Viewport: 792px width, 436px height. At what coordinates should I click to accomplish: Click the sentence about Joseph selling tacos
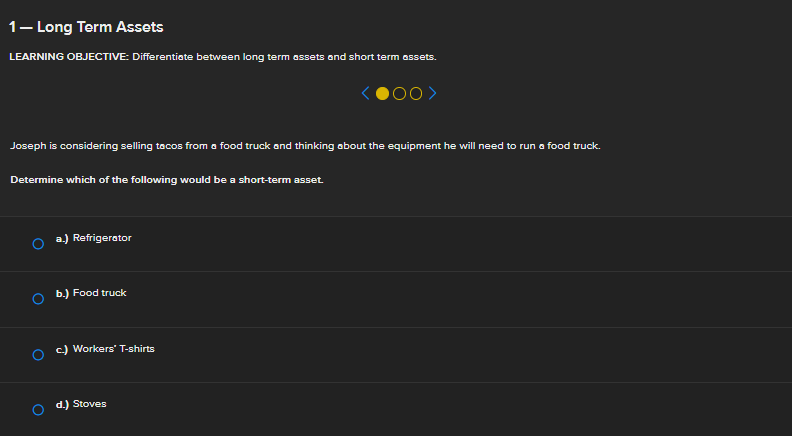[x=305, y=146]
